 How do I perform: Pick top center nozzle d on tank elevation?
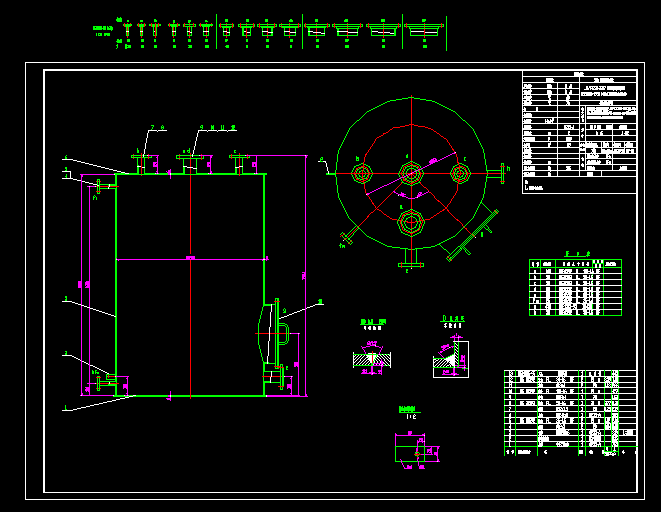click(190, 164)
